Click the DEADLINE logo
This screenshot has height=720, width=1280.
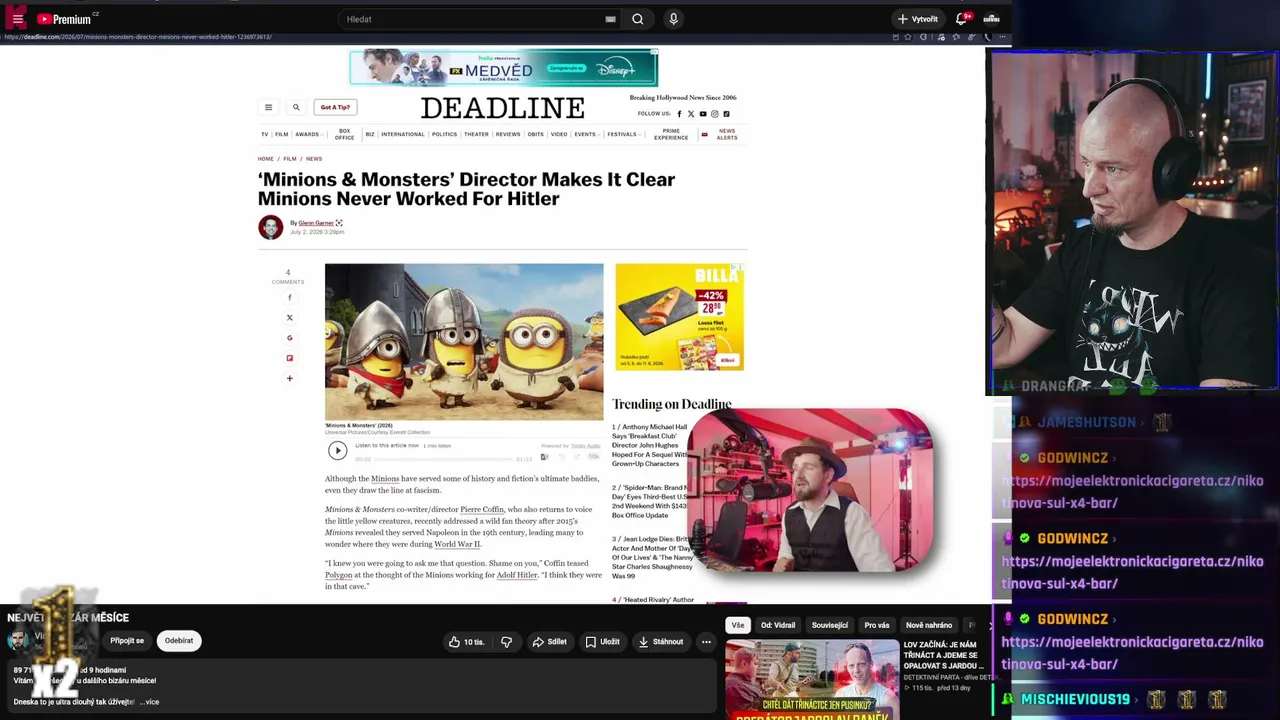(503, 107)
